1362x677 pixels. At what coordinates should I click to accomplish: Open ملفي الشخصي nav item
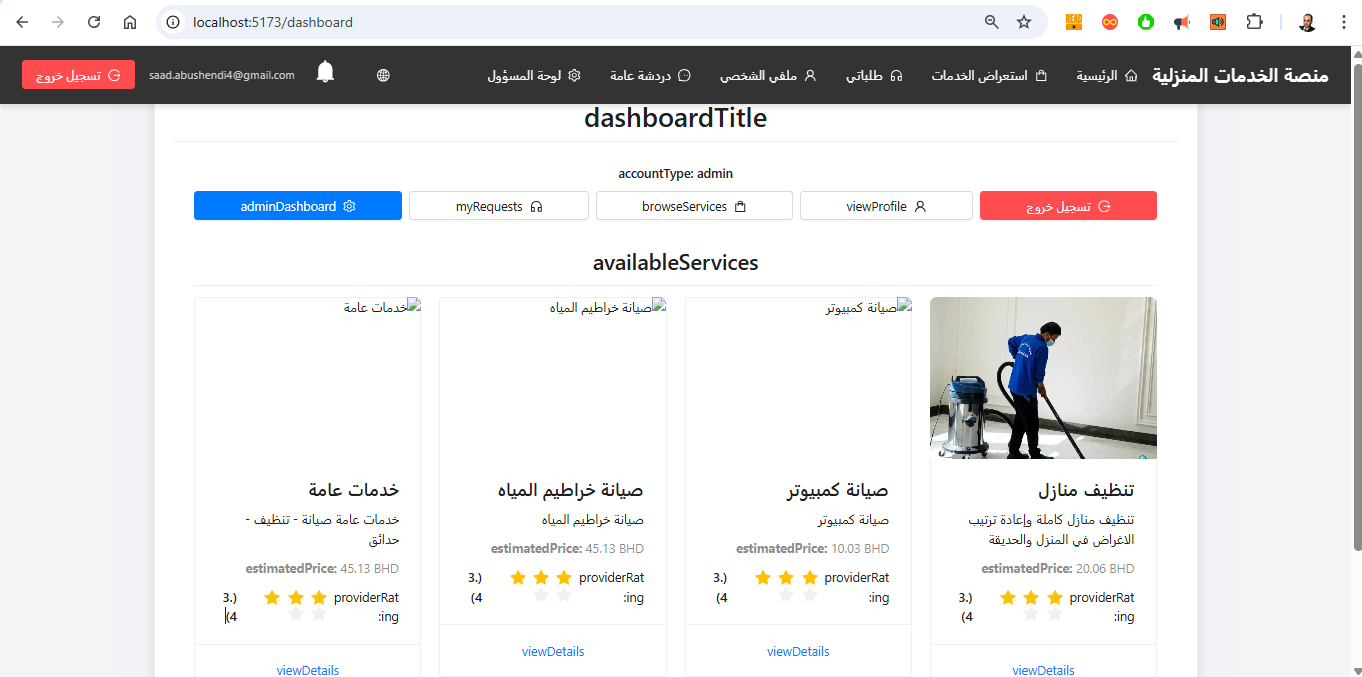(x=768, y=75)
